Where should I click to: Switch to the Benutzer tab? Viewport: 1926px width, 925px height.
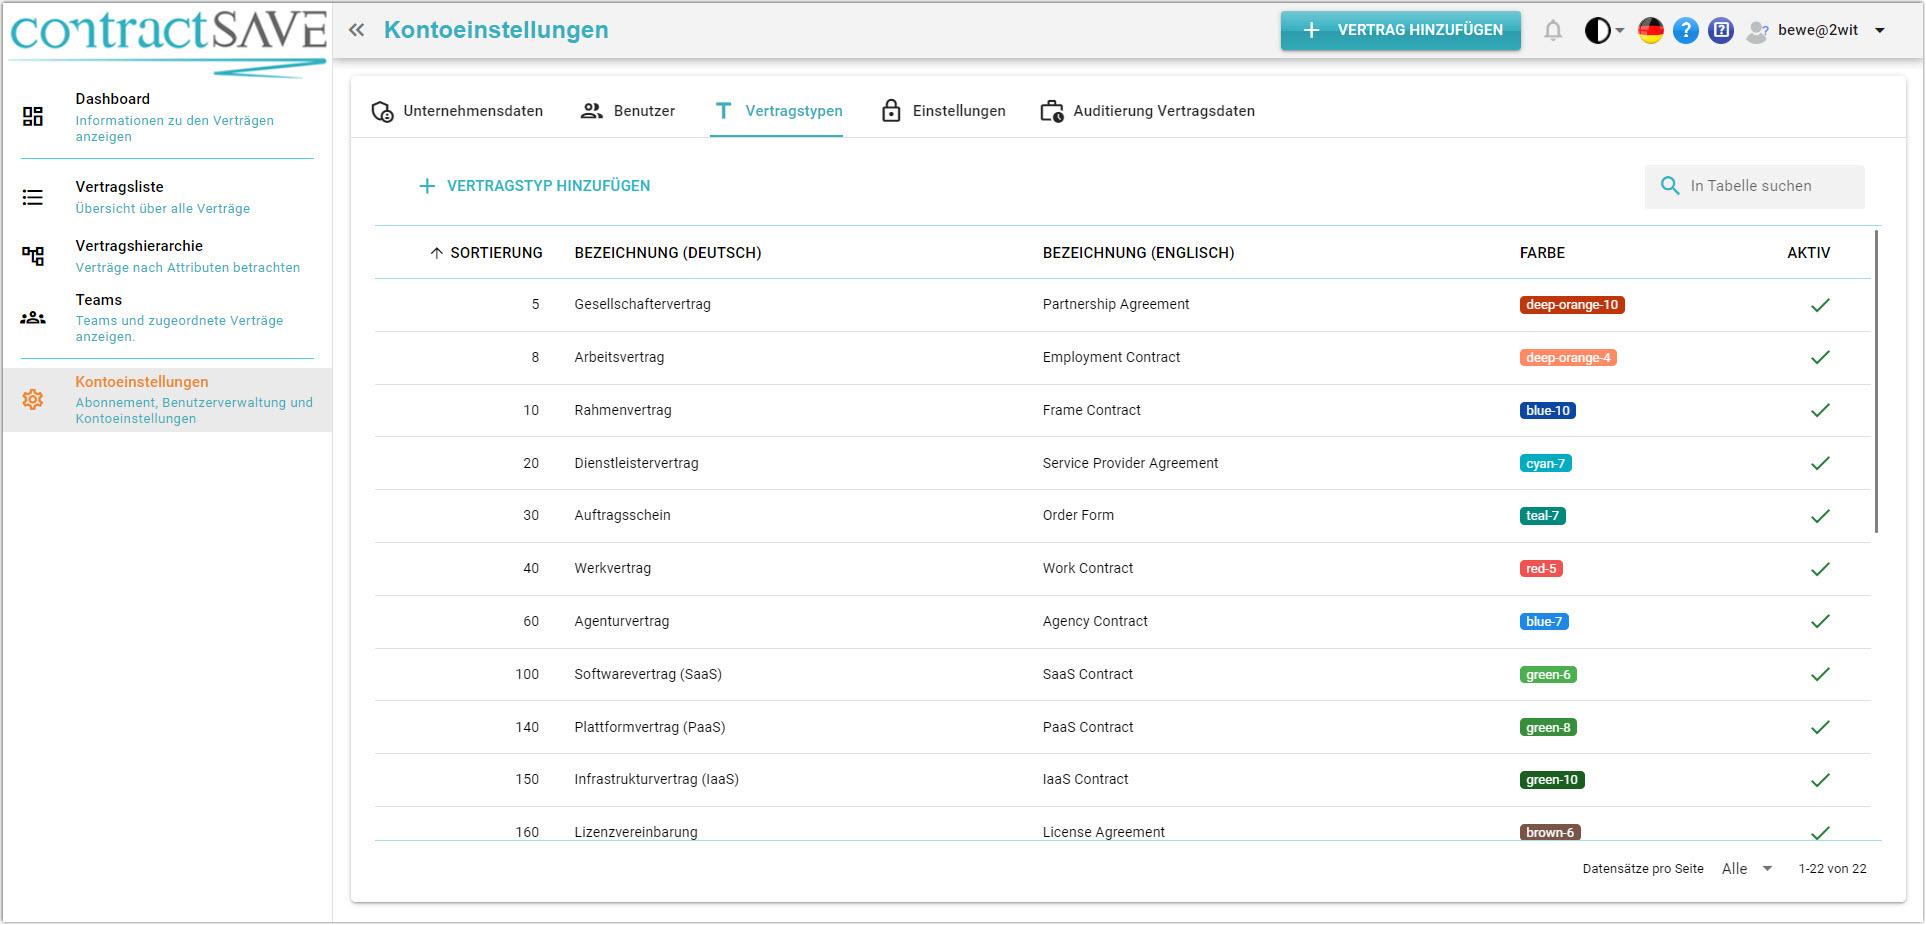(628, 111)
